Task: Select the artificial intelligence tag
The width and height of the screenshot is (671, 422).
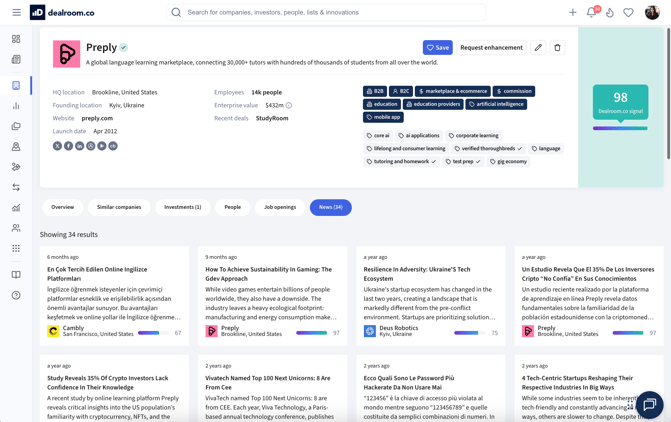Action: 496,104
